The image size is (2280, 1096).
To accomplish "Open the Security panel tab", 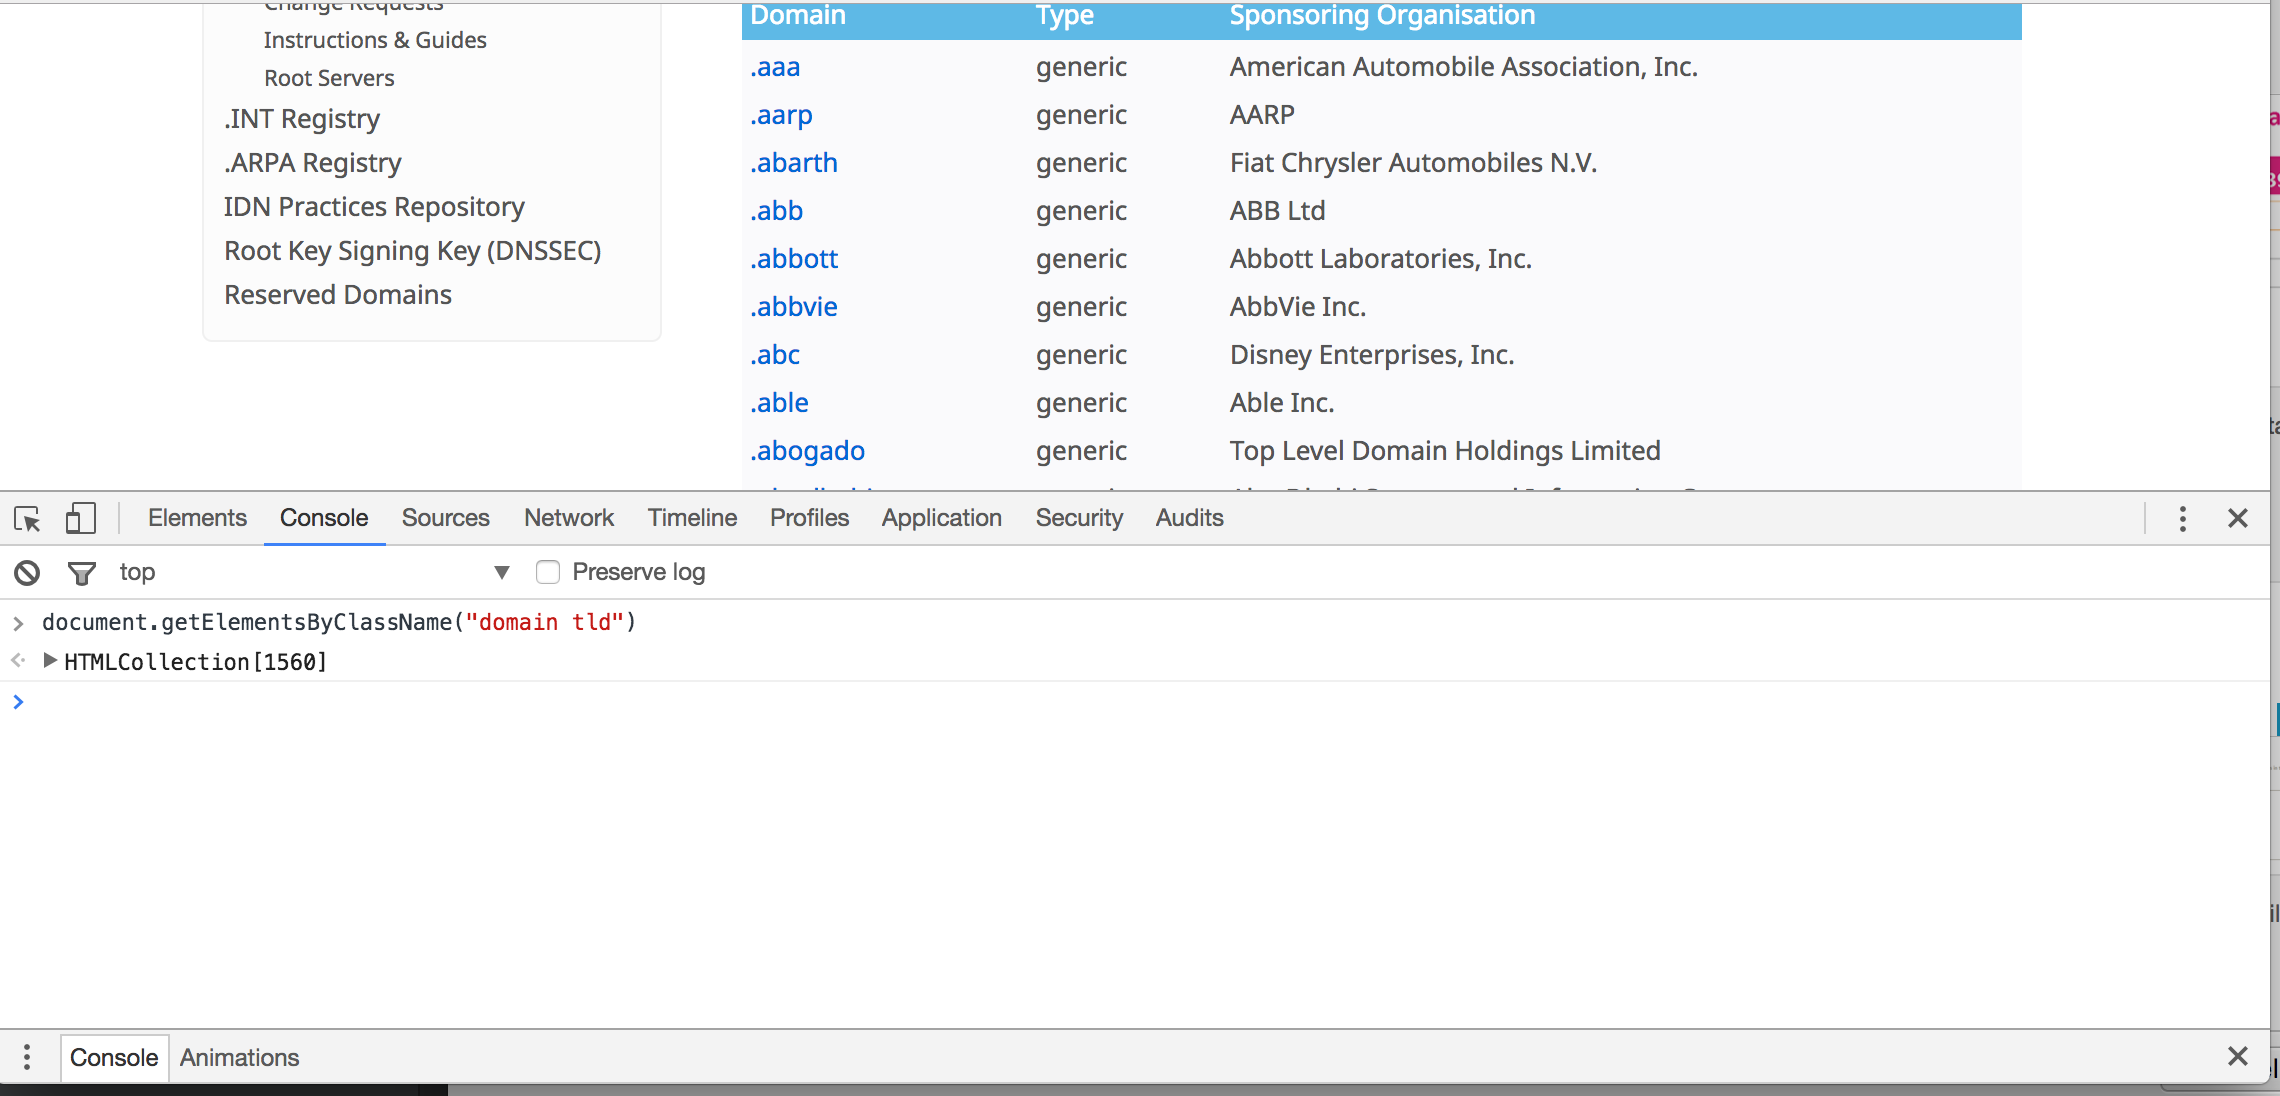I will pyautogui.click(x=1078, y=518).
